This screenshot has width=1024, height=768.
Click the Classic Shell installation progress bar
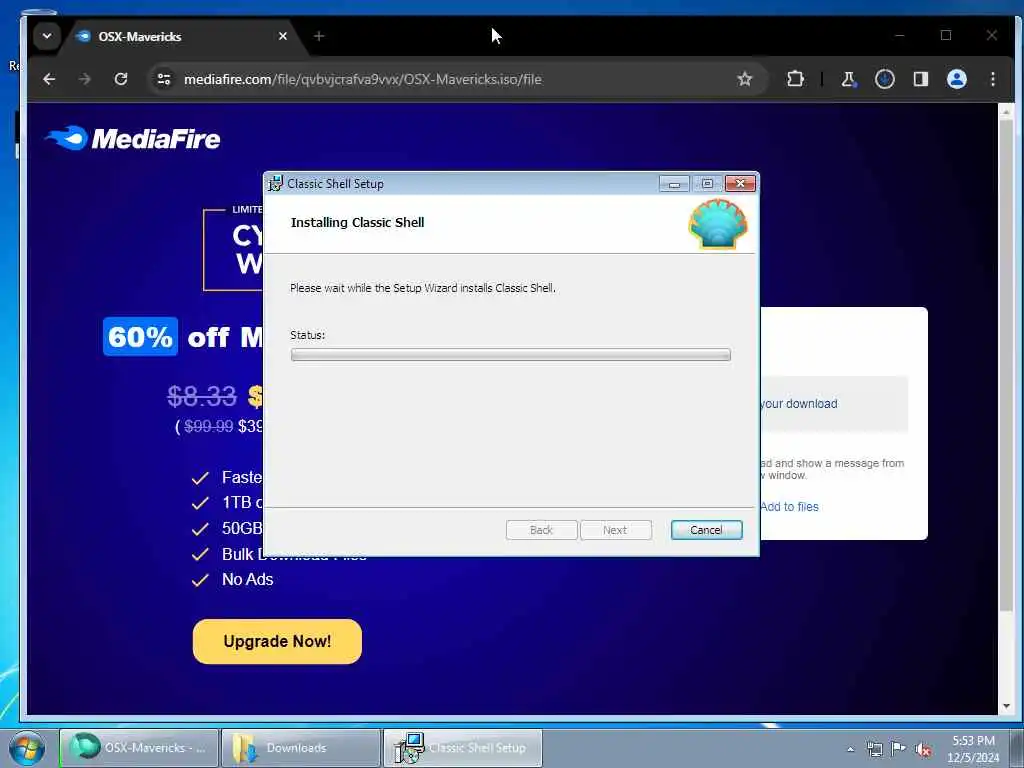(x=511, y=355)
